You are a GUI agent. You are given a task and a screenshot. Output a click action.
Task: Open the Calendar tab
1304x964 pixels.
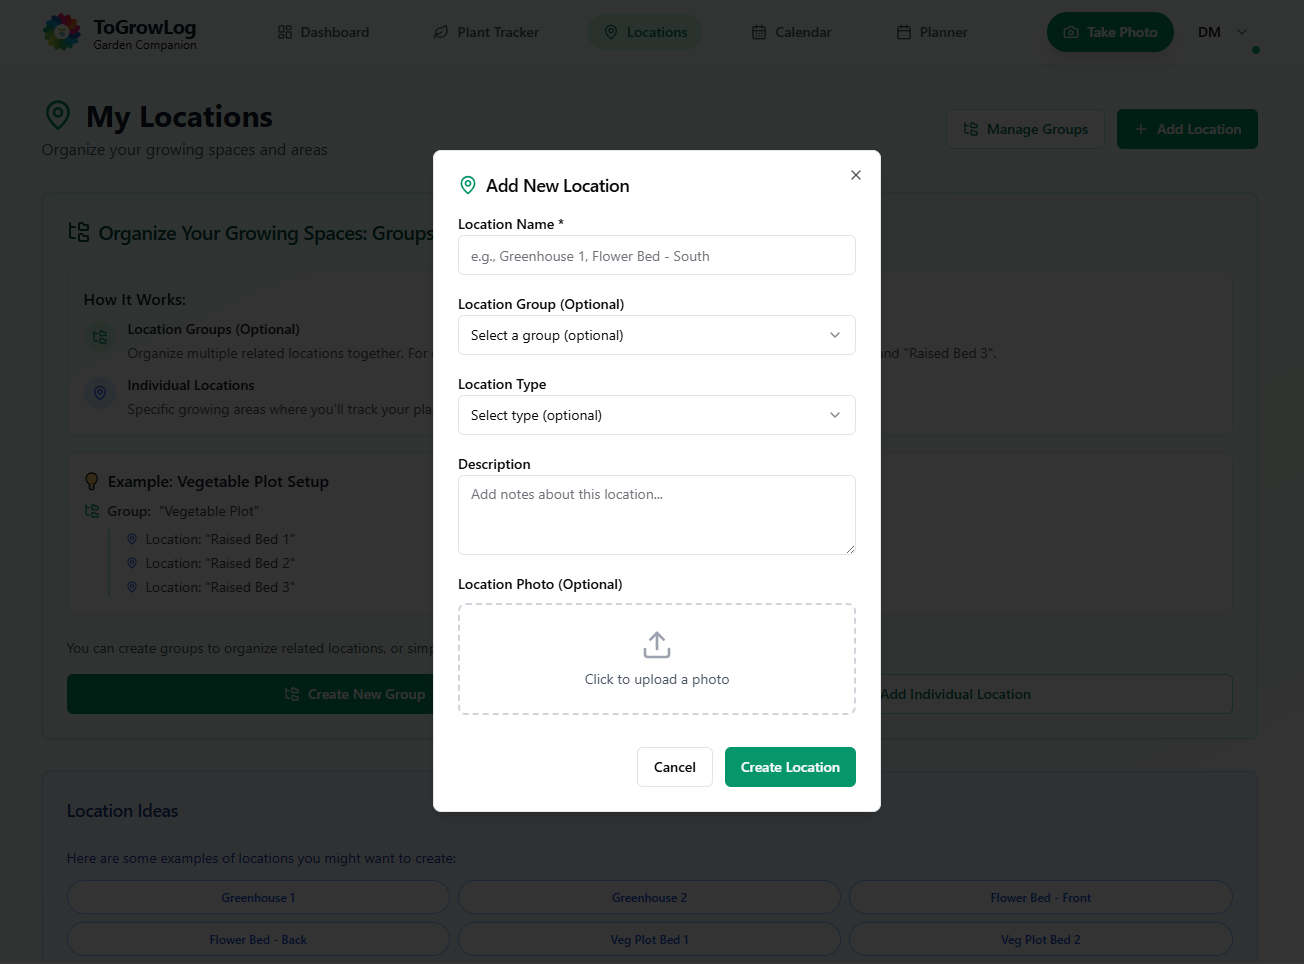[x=791, y=32]
